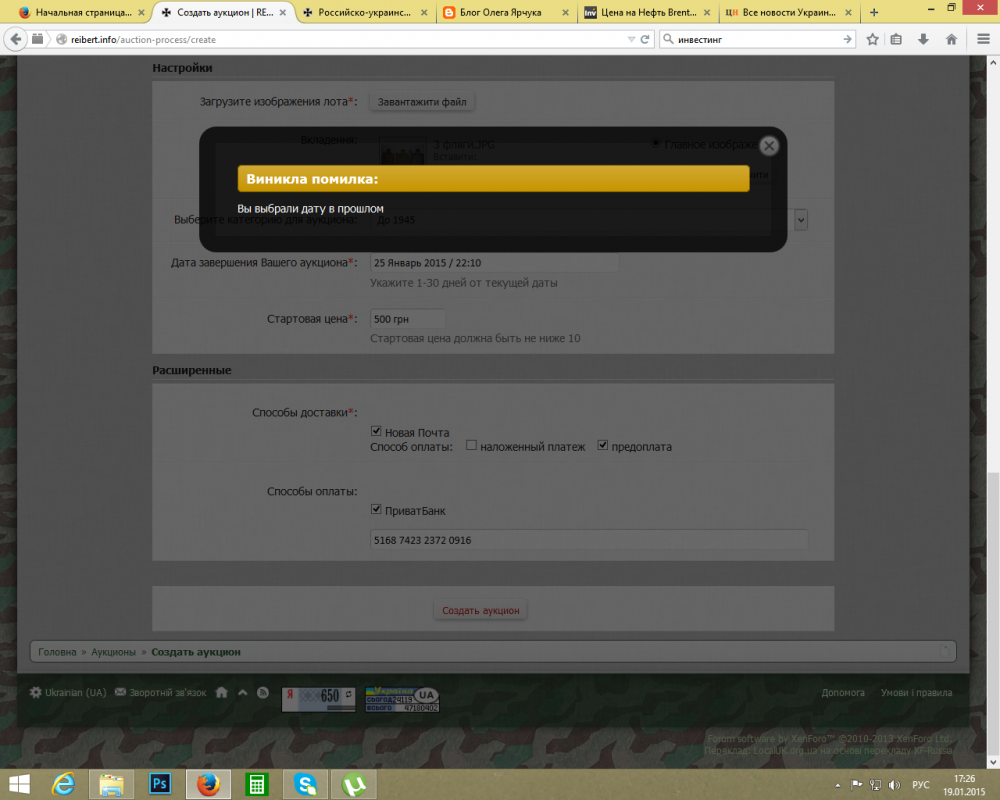The height and width of the screenshot is (800, 1000).
Task: Uncheck the предоплата checkbox
Action: tap(603, 445)
